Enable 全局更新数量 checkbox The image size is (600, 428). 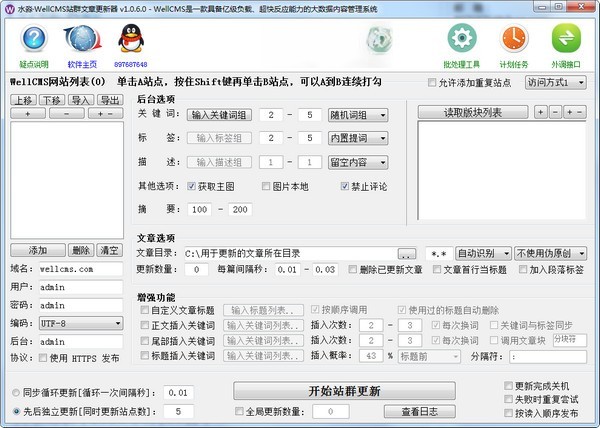(239, 411)
